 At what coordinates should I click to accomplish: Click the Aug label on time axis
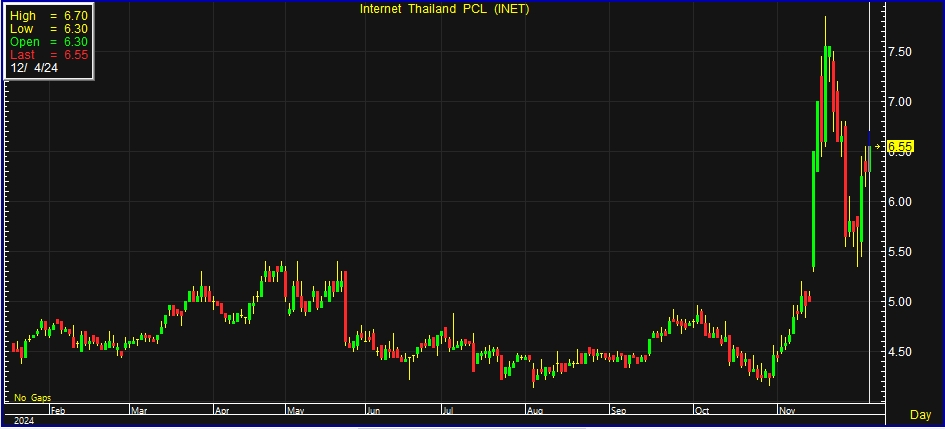[536, 410]
